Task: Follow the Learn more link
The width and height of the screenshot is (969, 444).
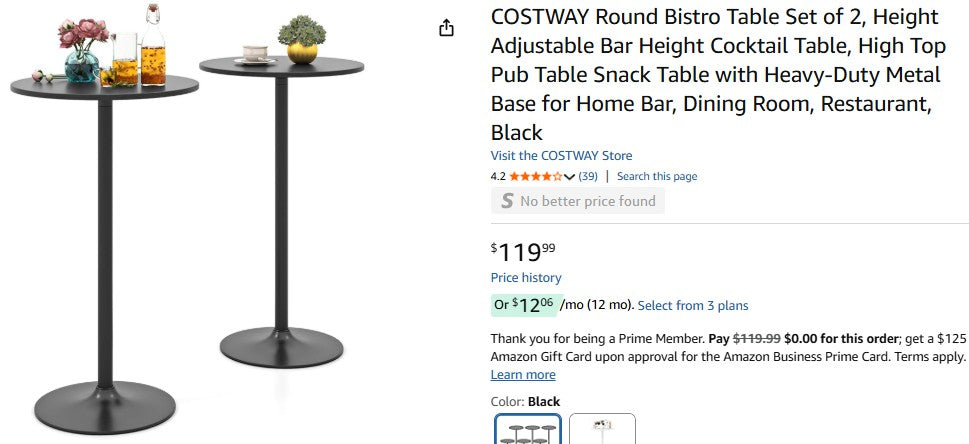Action: (x=523, y=375)
